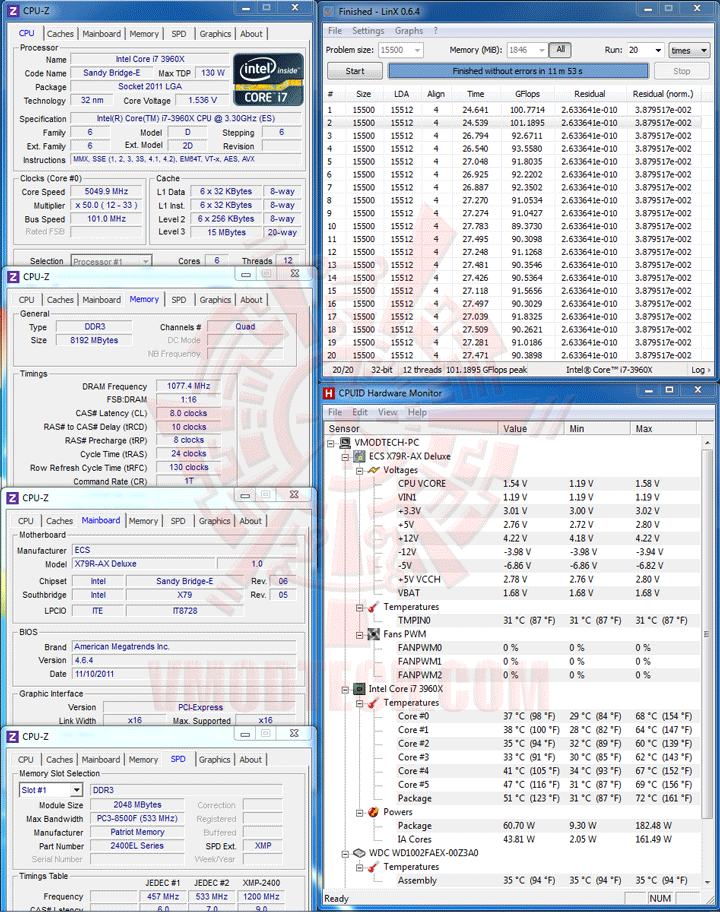Click the Log link in LinX status bar

[700, 370]
